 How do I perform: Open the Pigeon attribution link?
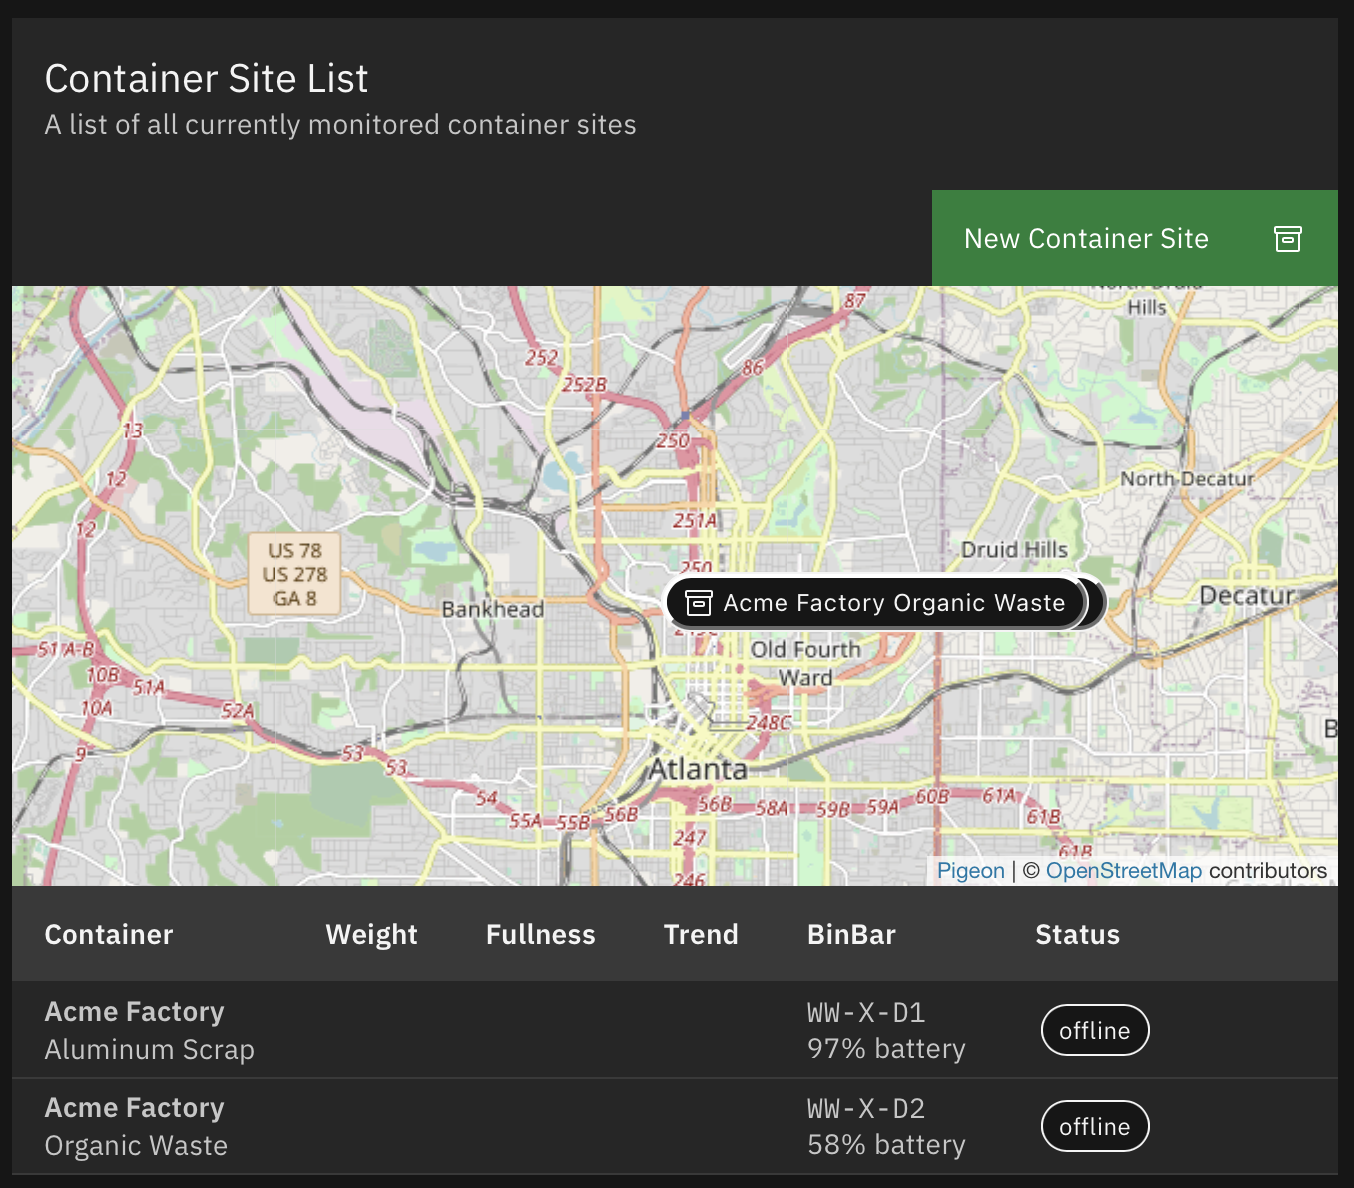970,871
